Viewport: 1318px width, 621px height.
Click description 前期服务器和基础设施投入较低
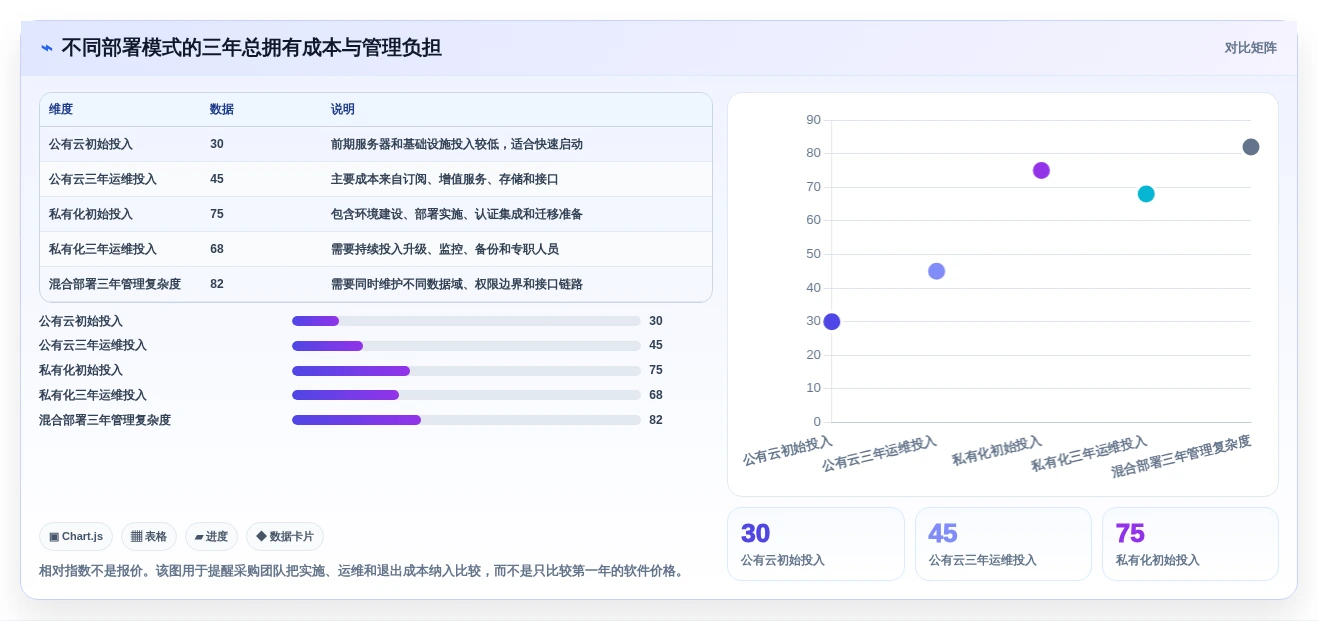tap(457, 144)
